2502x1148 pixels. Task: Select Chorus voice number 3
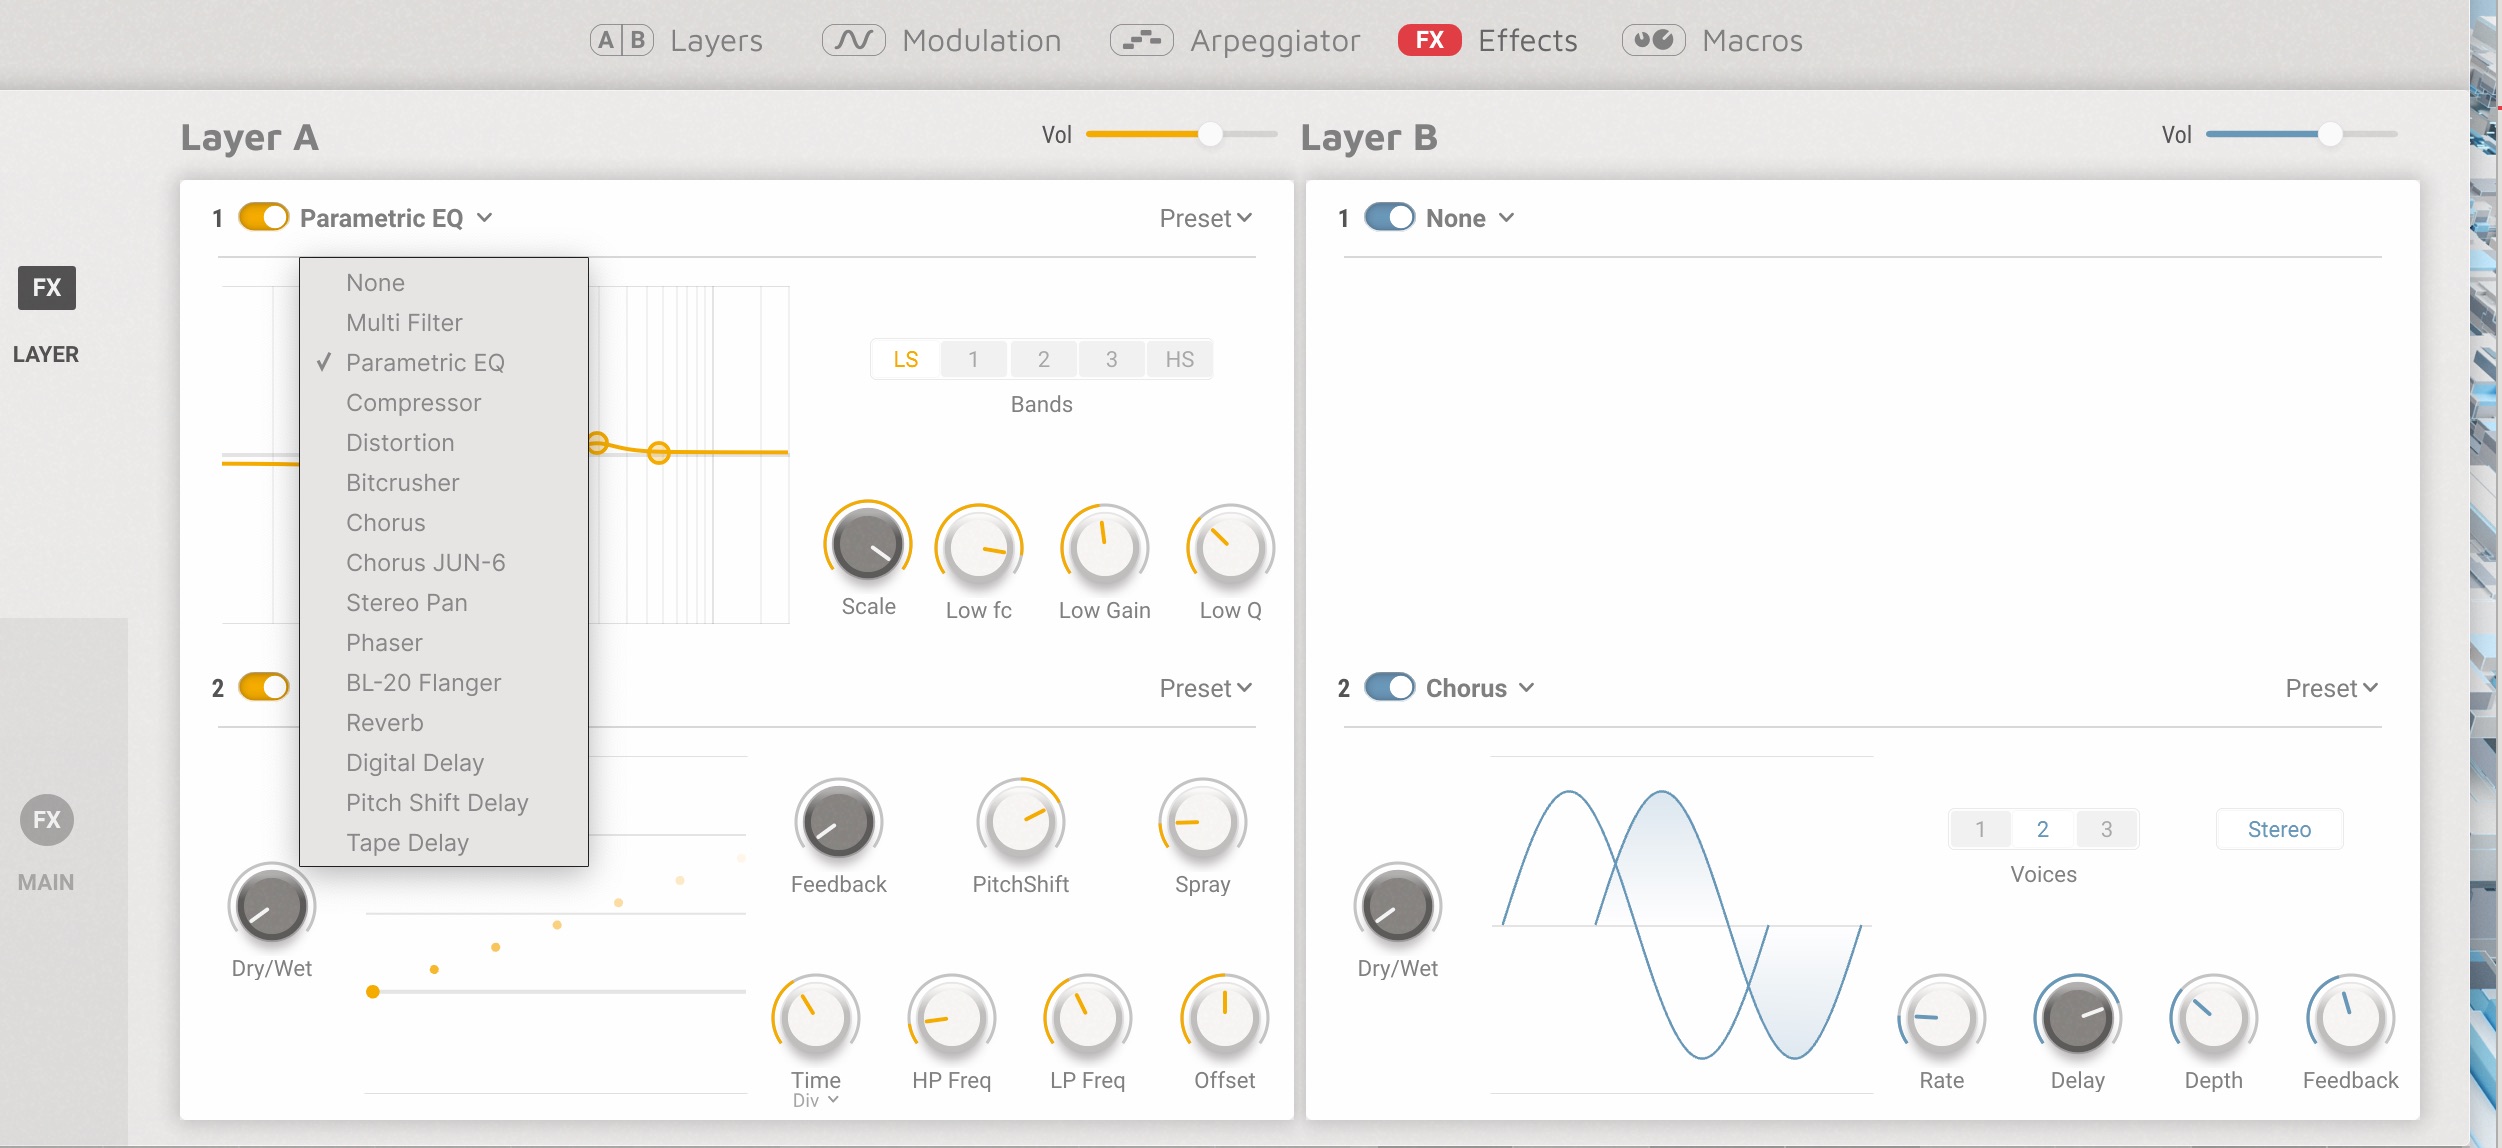[2106, 829]
